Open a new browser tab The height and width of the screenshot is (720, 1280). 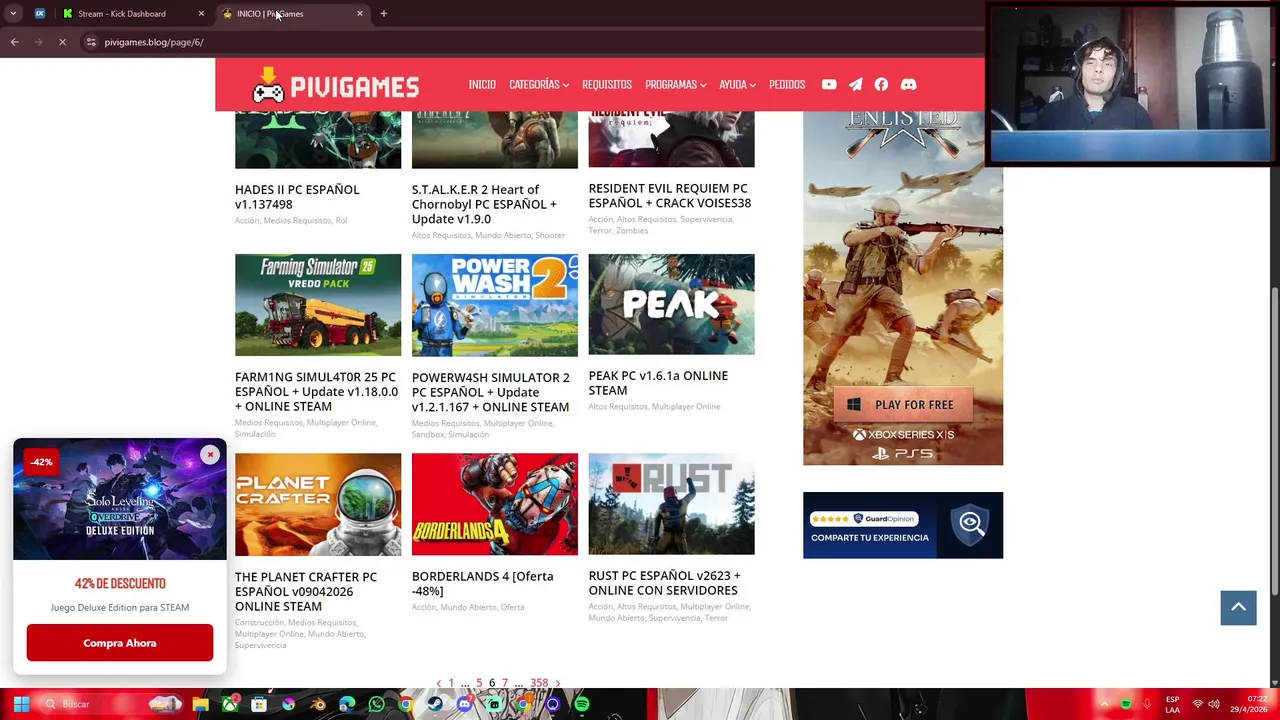[x=383, y=14]
